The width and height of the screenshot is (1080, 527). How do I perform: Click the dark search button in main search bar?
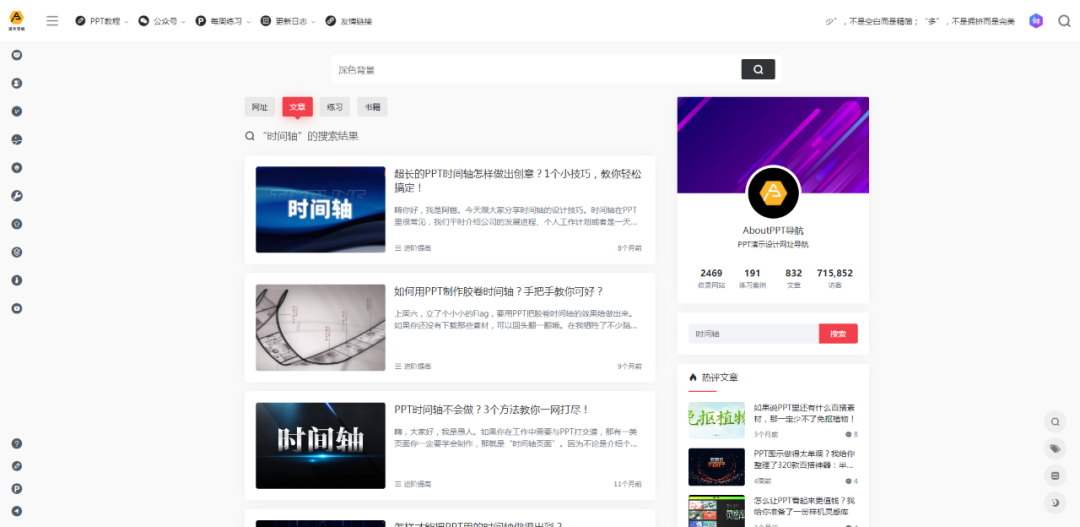pos(758,69)
